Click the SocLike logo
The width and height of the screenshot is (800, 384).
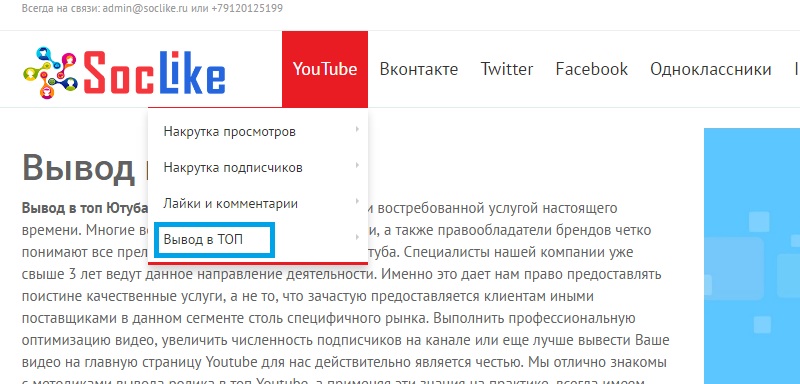pyautogui.click(x=124, y=72)
